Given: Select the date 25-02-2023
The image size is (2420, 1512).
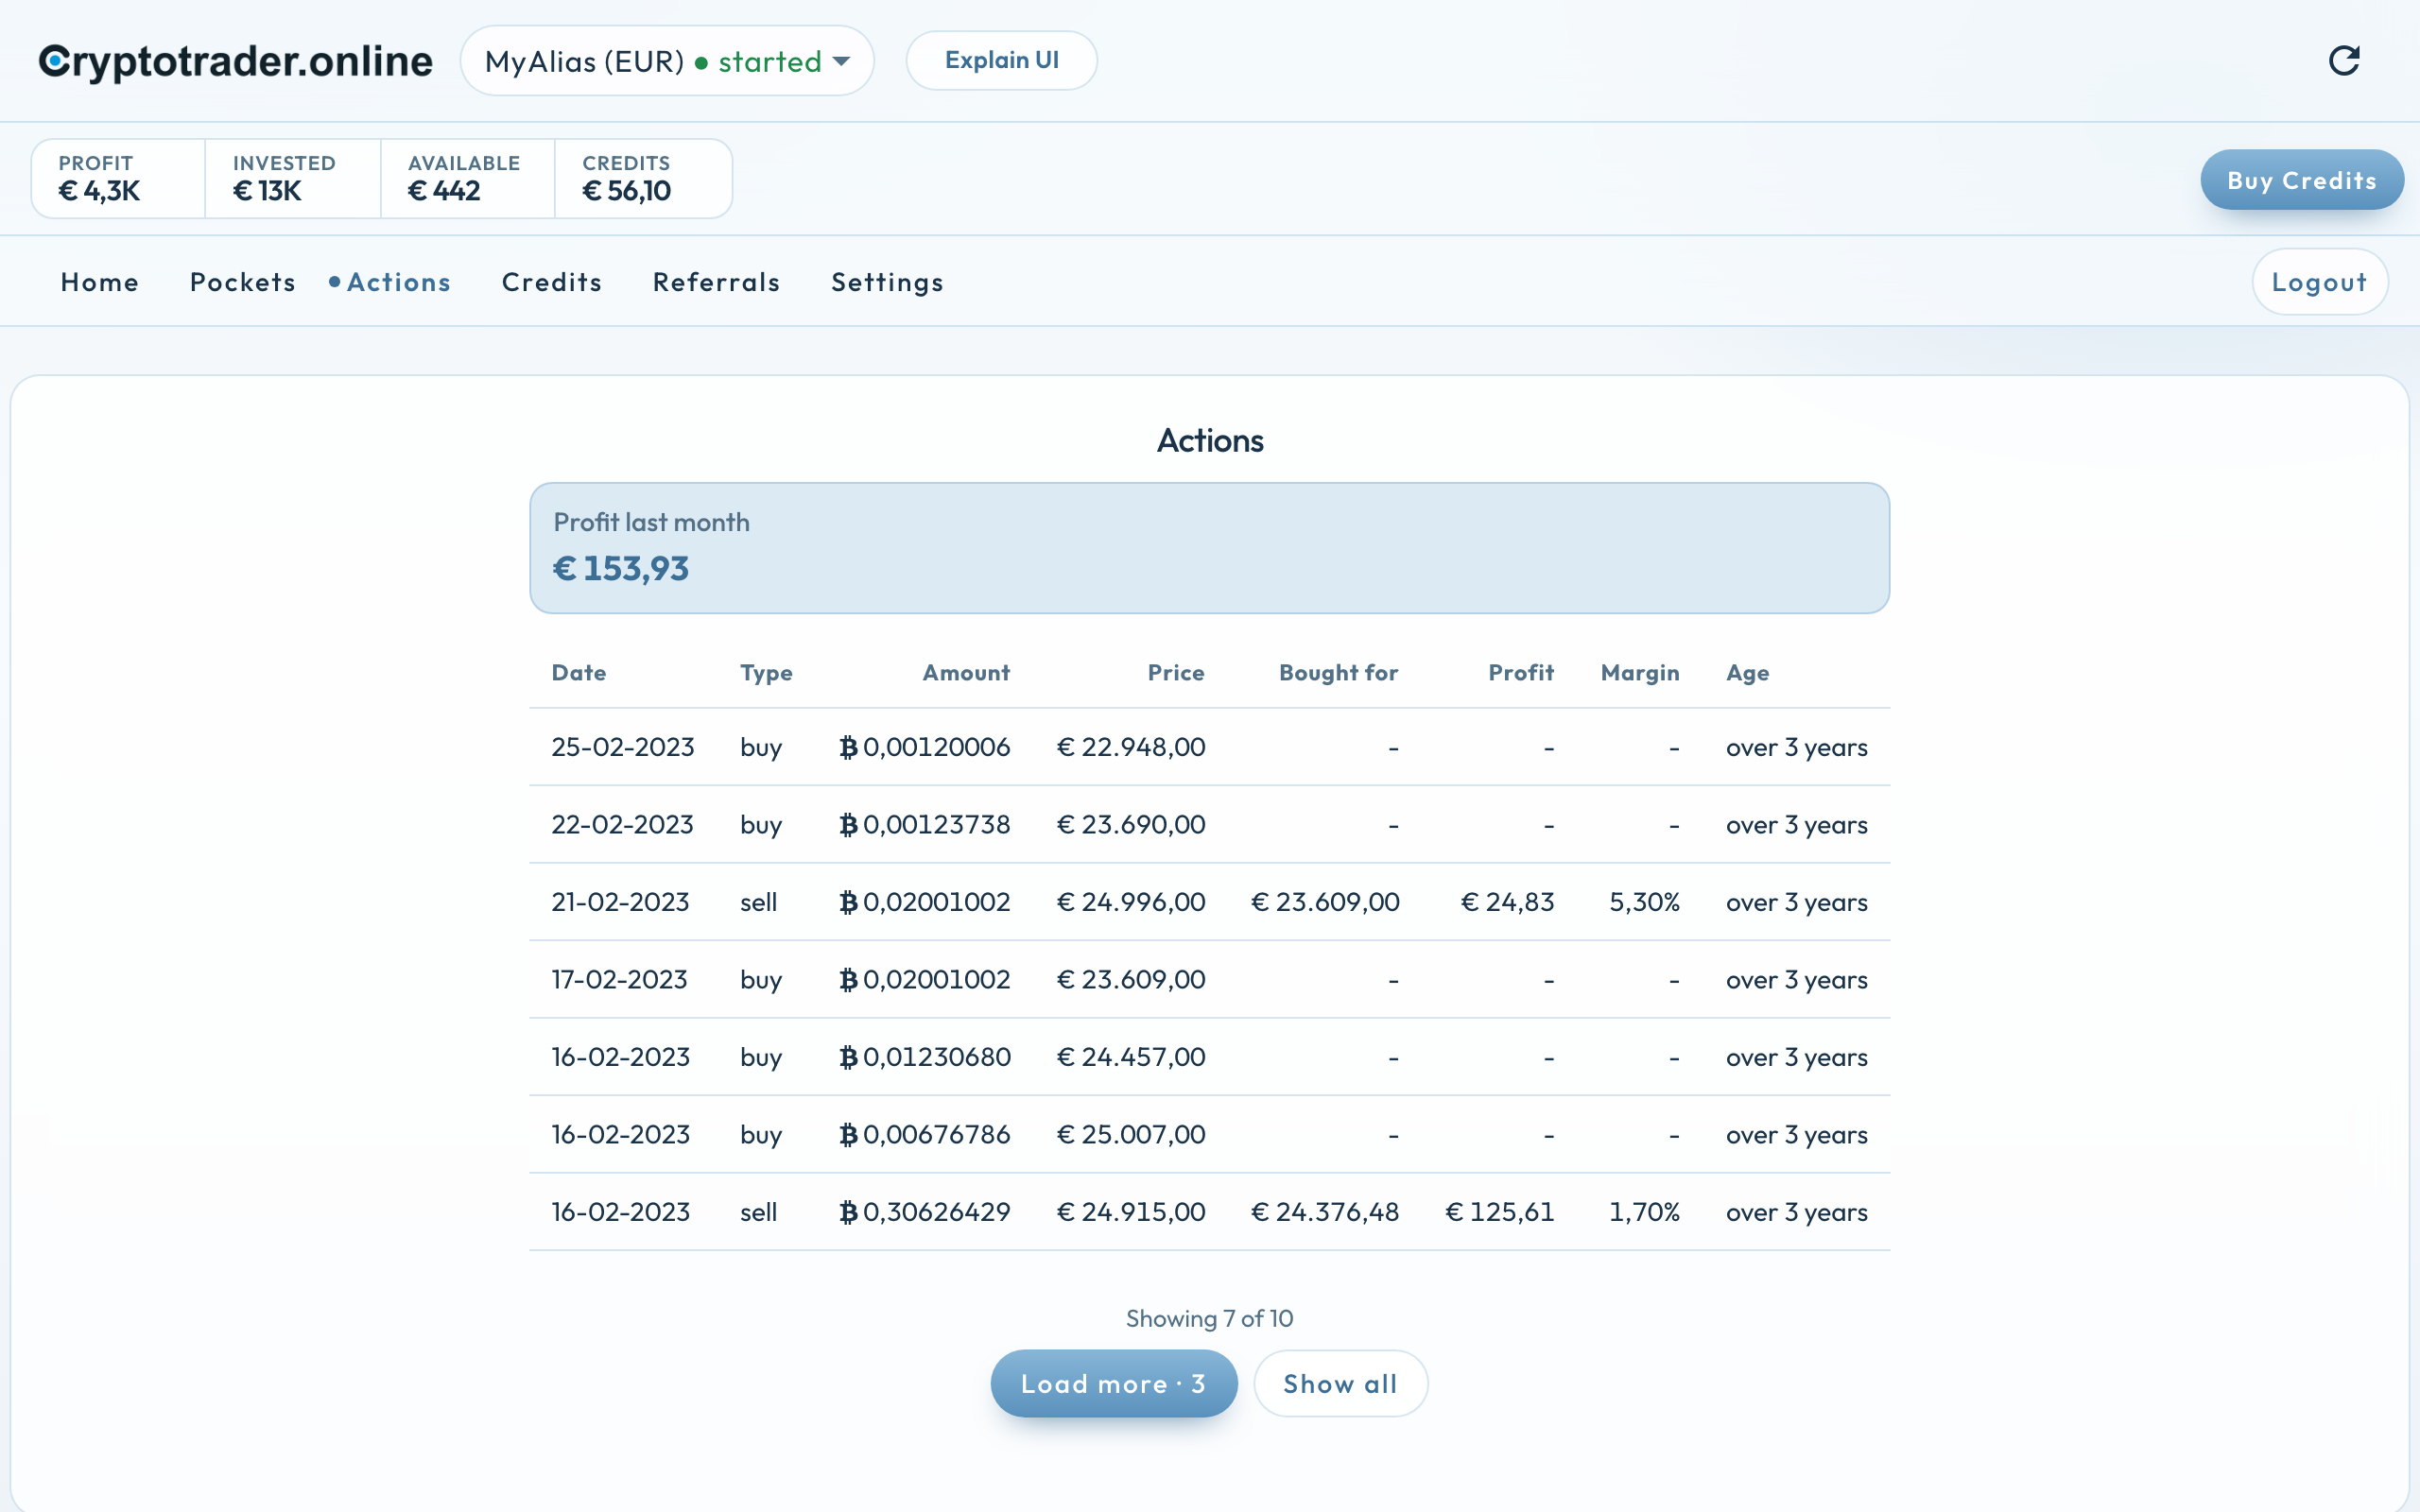Looking at the screenshot, I should tap(623, 747).
